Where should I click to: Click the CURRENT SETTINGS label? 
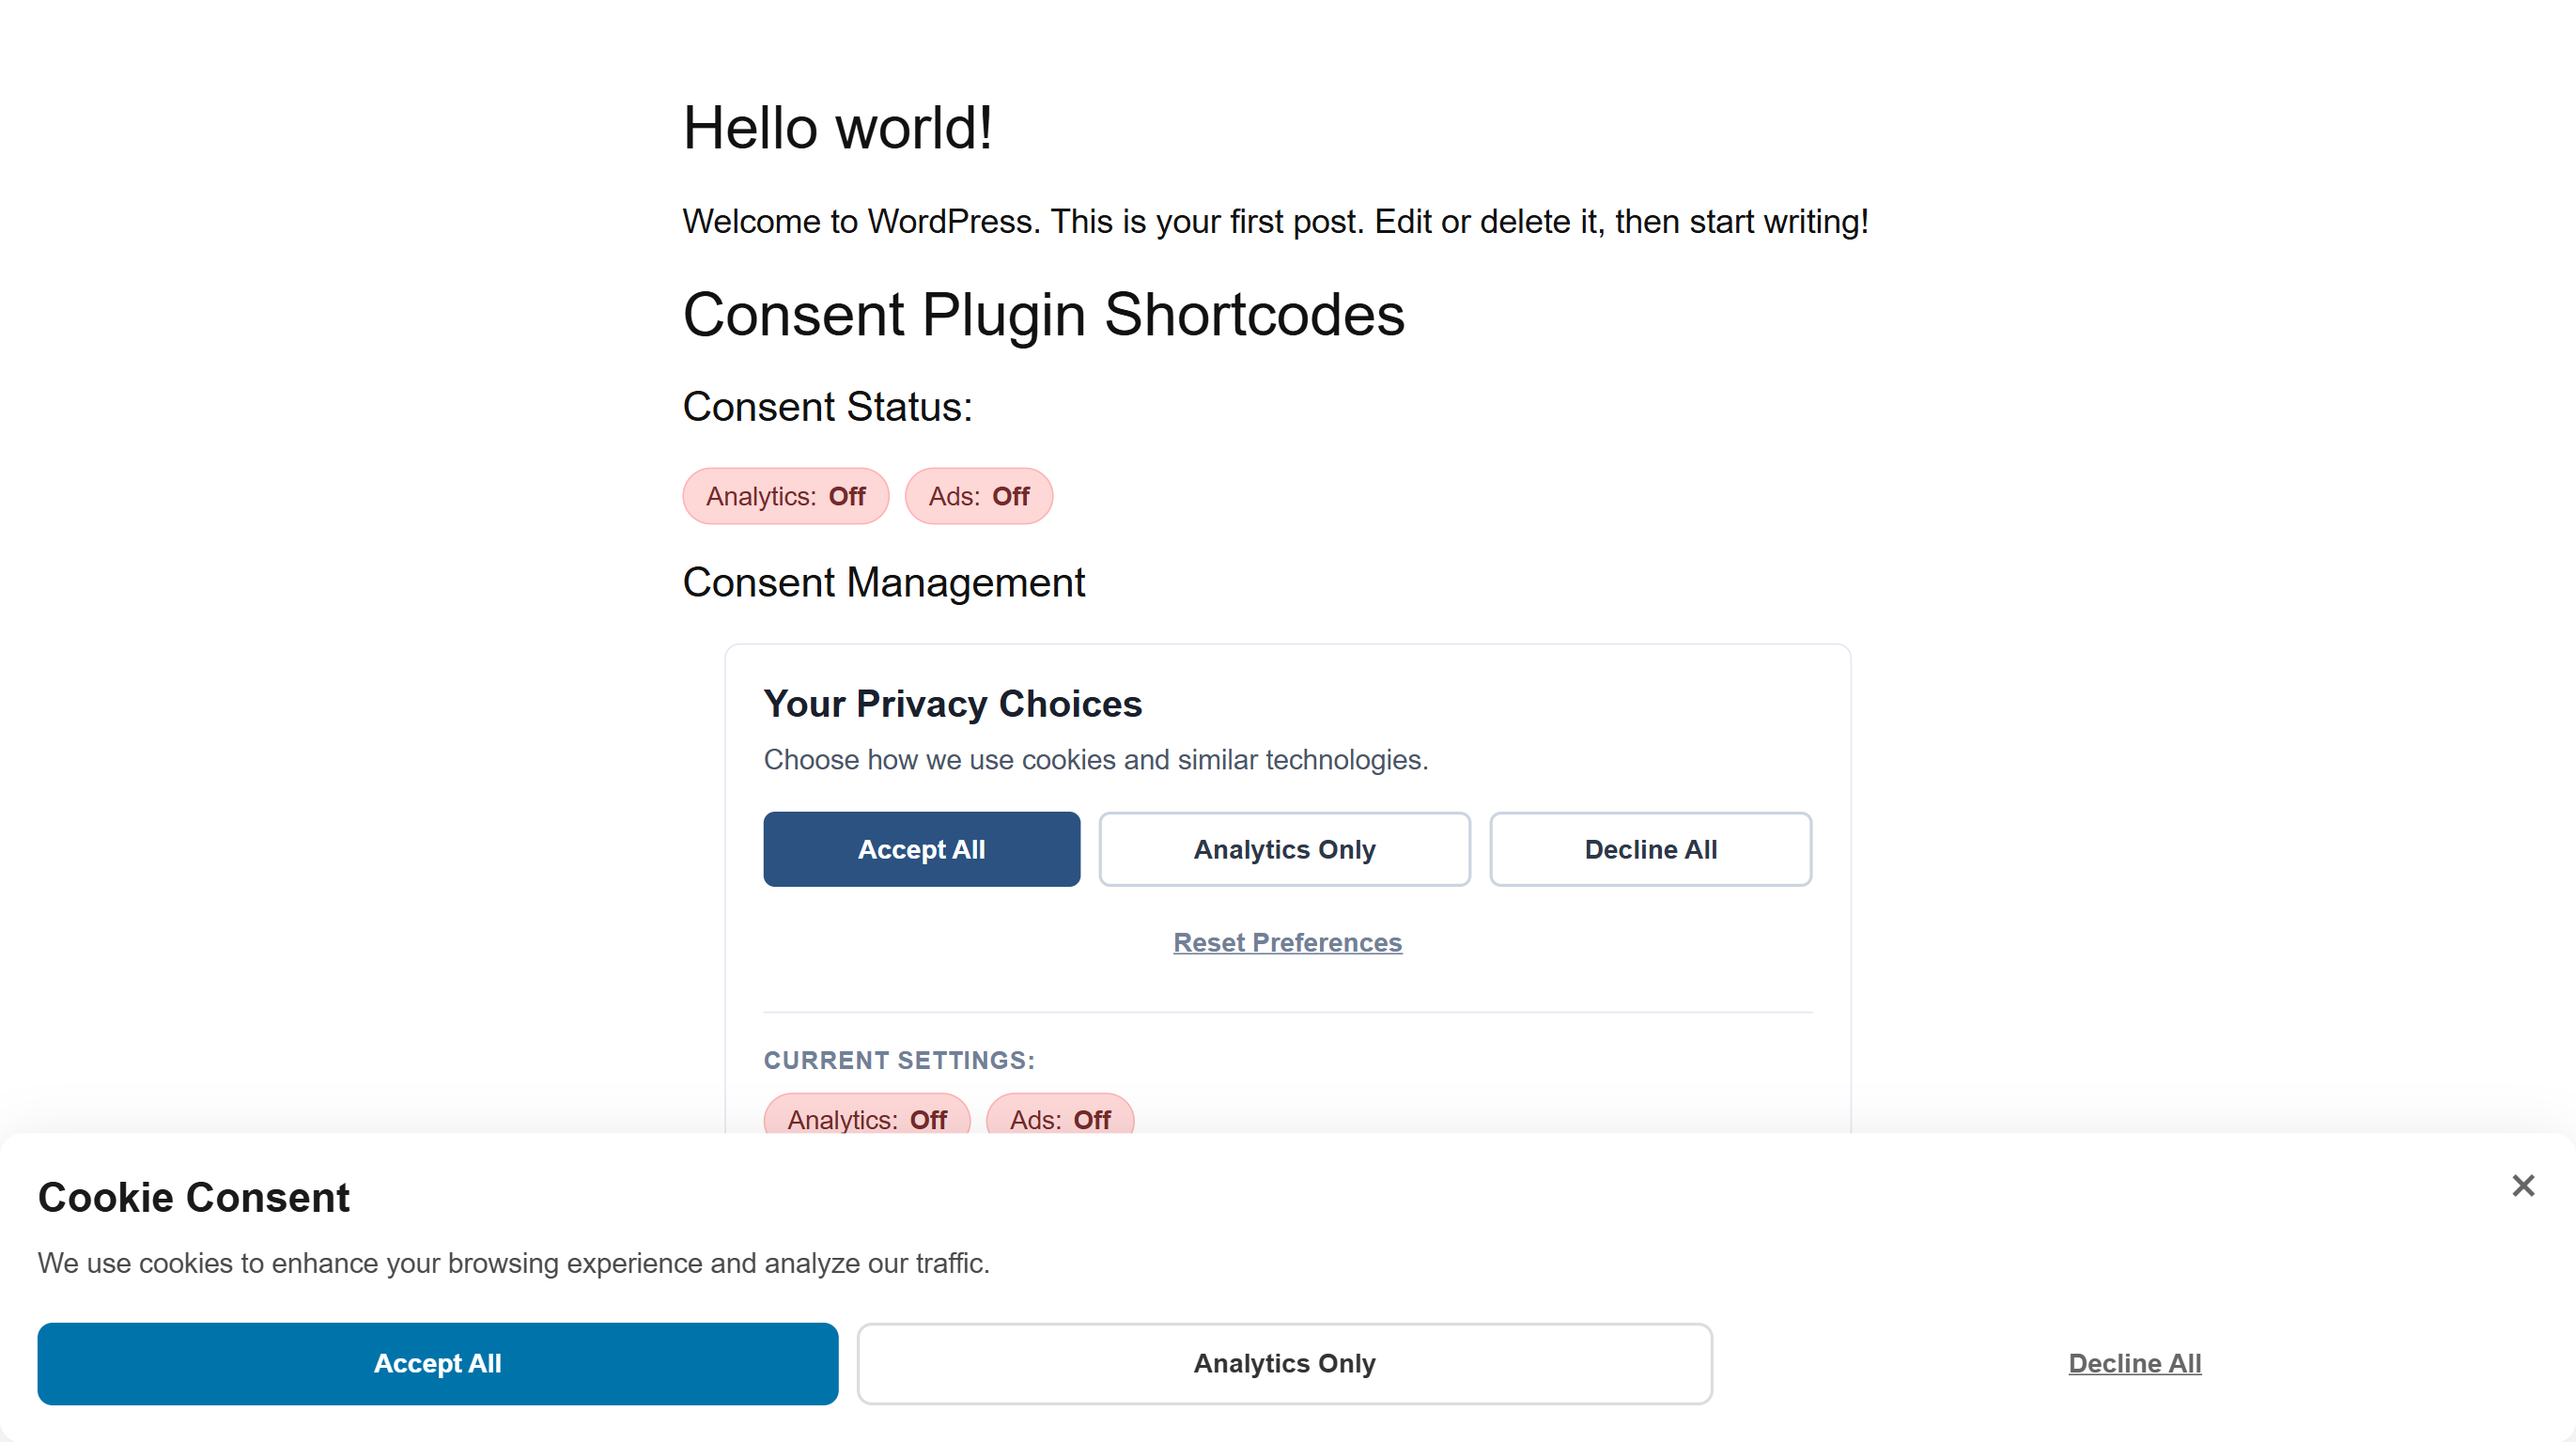899,1060
